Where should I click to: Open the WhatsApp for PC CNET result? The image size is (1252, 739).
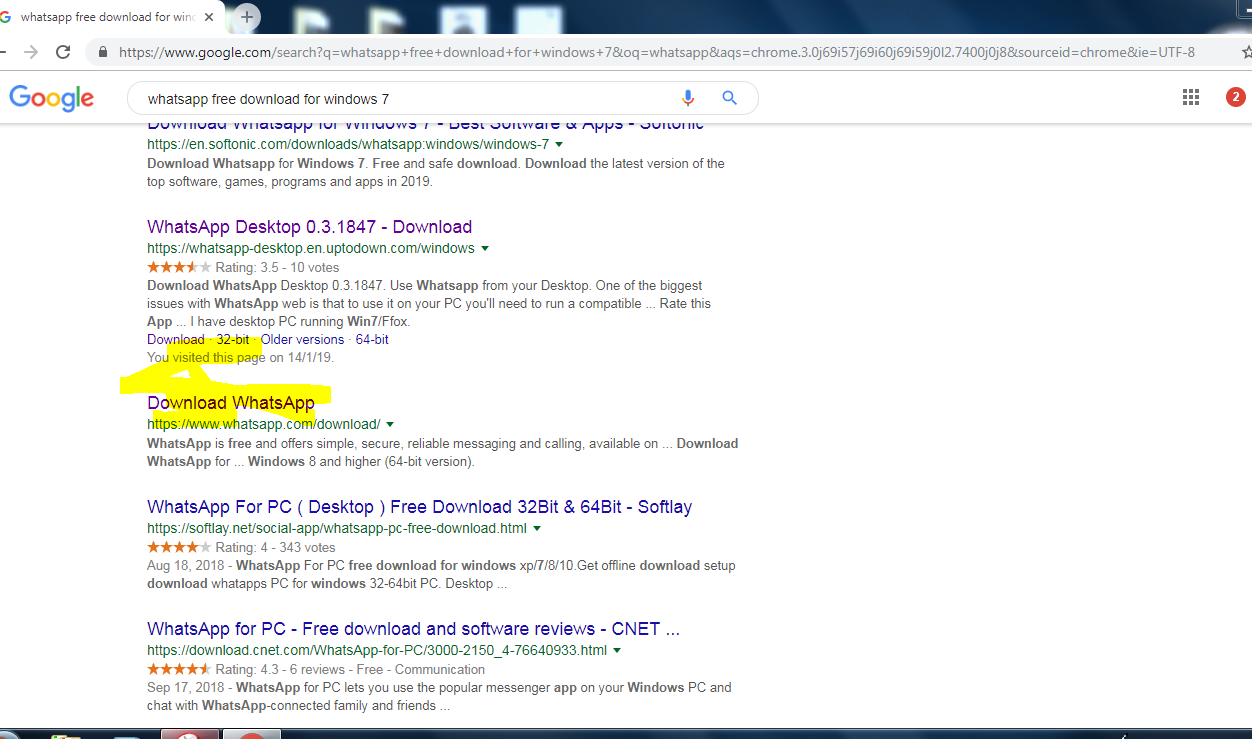413,629
